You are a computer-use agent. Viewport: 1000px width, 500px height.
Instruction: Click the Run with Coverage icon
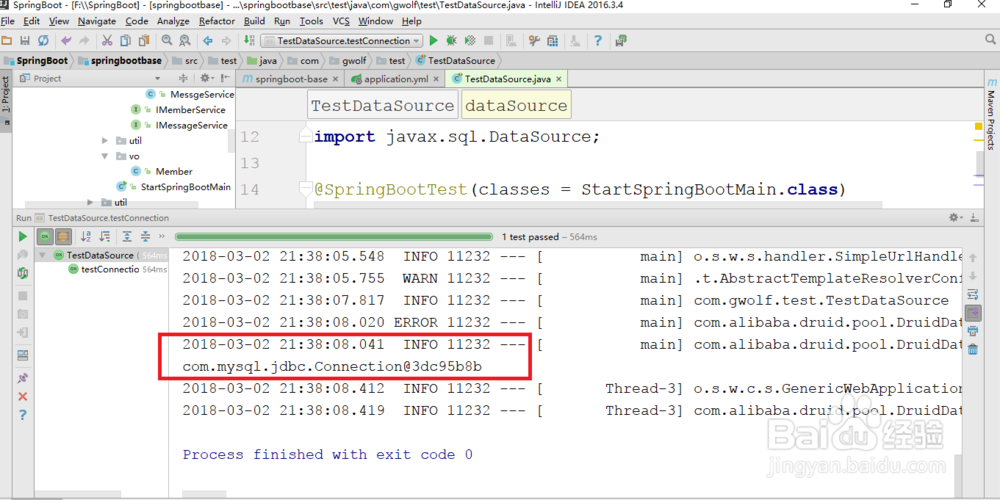470,41
